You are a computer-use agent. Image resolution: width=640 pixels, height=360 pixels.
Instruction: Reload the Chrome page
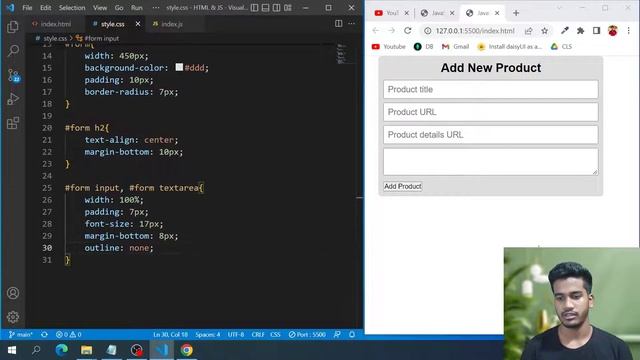[407, 31]
